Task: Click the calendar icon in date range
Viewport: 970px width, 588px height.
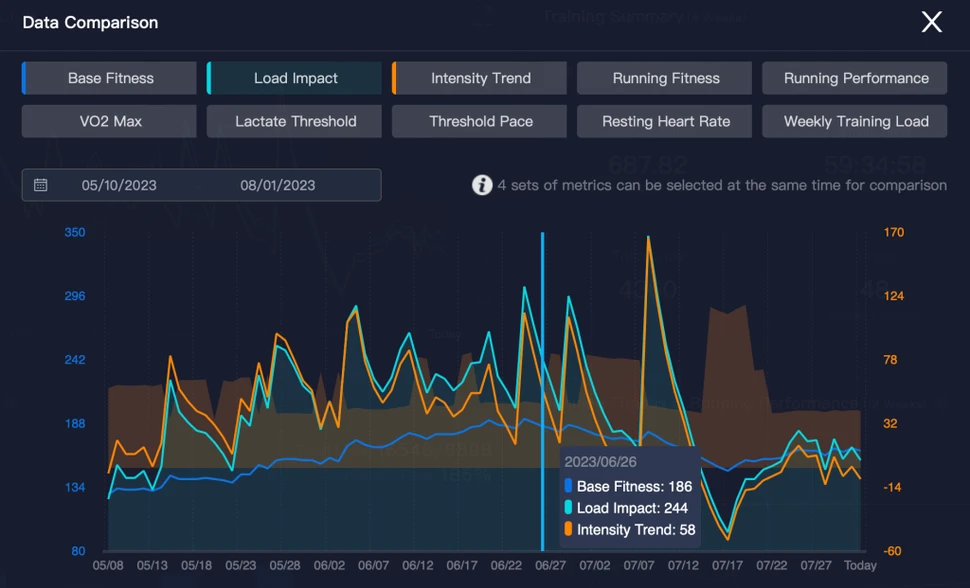Action: (x=41, y=185)
